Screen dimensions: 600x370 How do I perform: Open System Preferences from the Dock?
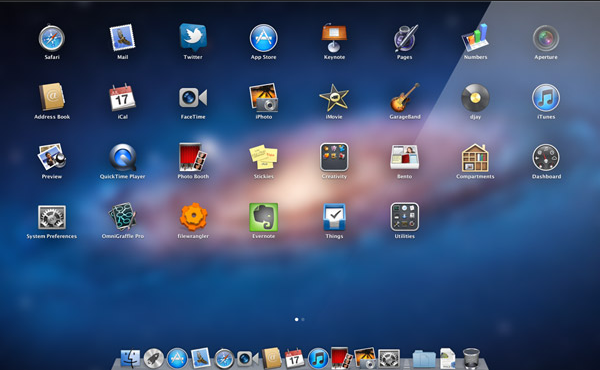pyautogui.click(x=389, y=359)
